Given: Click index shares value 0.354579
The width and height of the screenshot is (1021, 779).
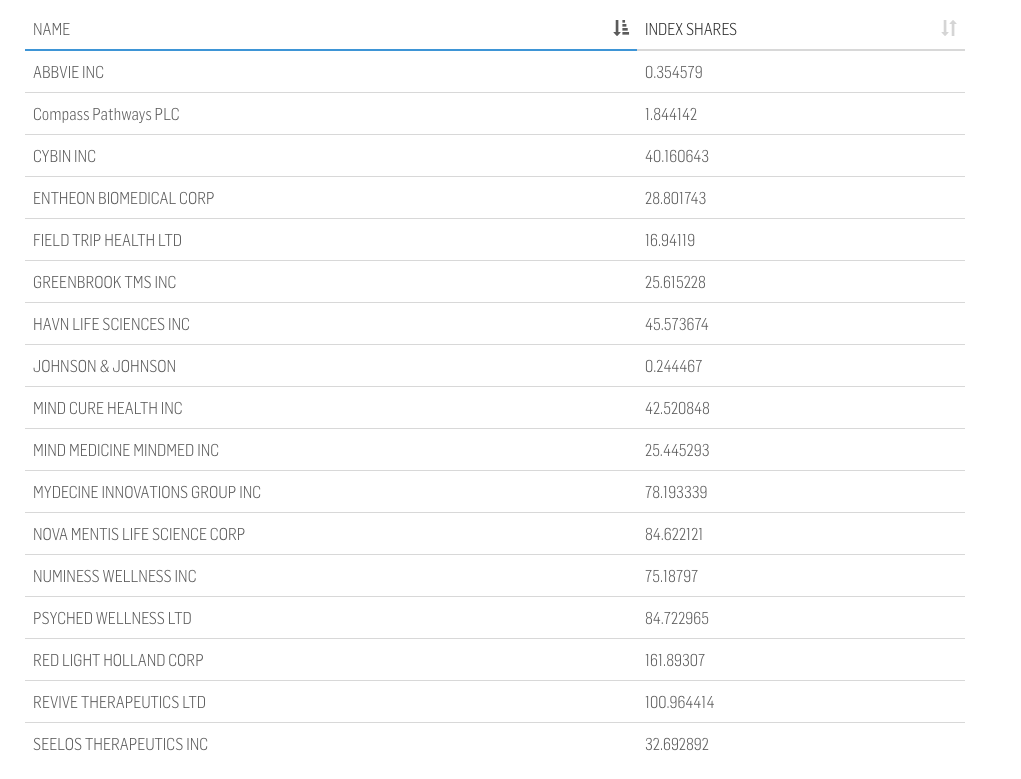Looking at the screenshot, I should 674,72.
